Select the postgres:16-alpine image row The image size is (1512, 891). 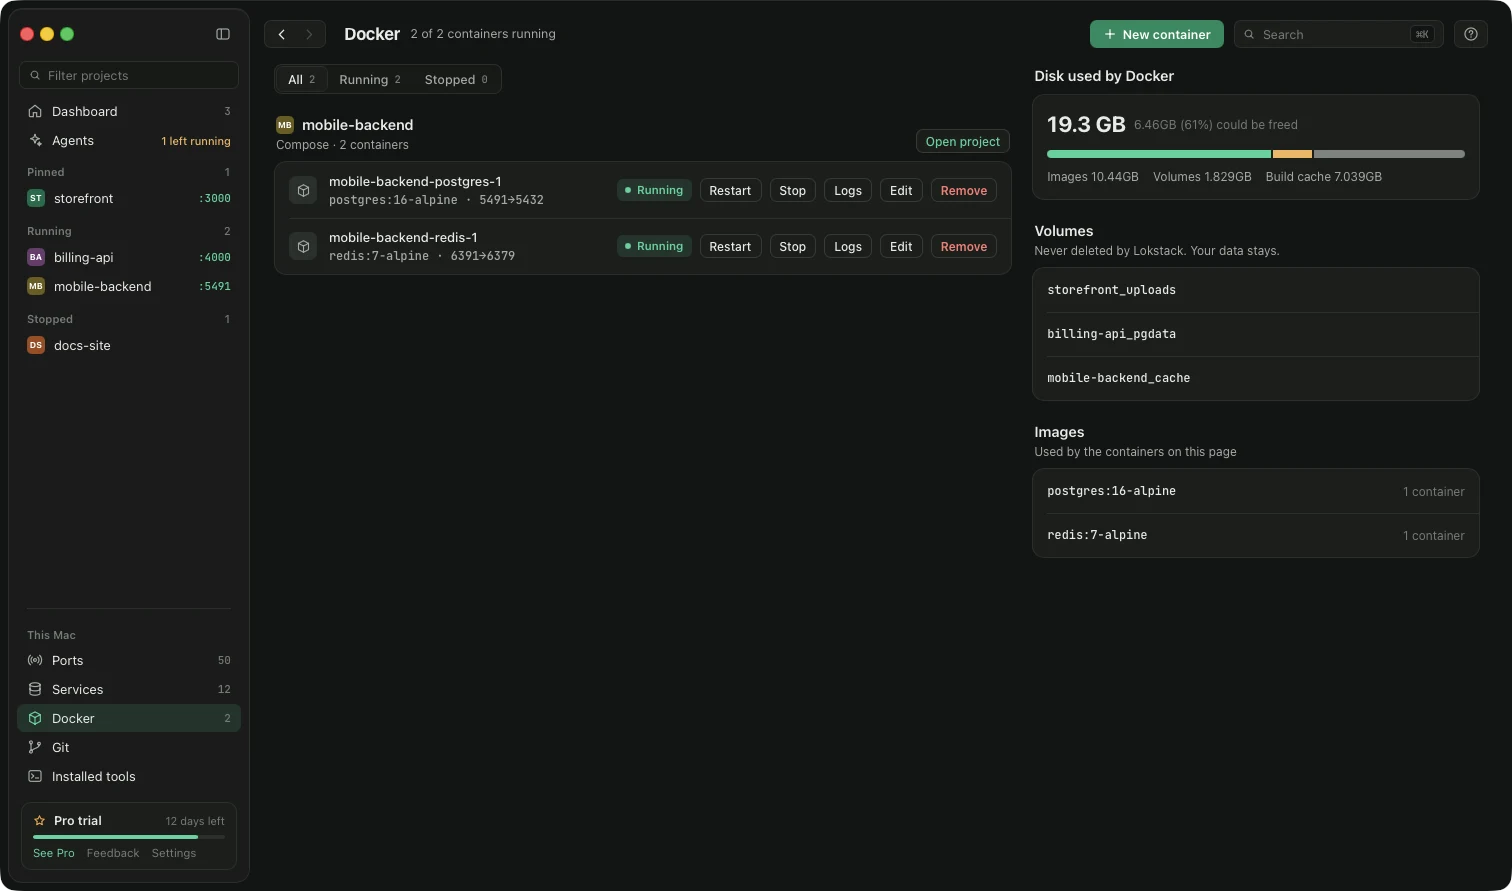click(x=1256, y=491)
